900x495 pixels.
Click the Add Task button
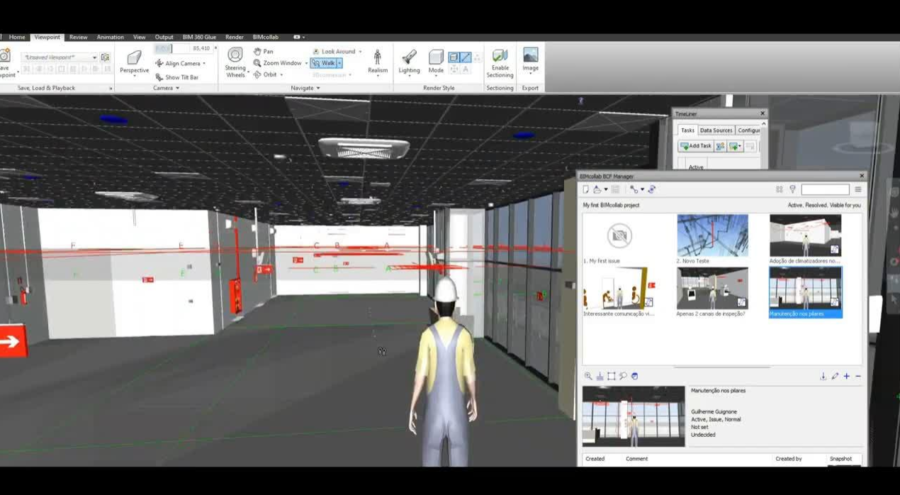[x=696, y=146]
